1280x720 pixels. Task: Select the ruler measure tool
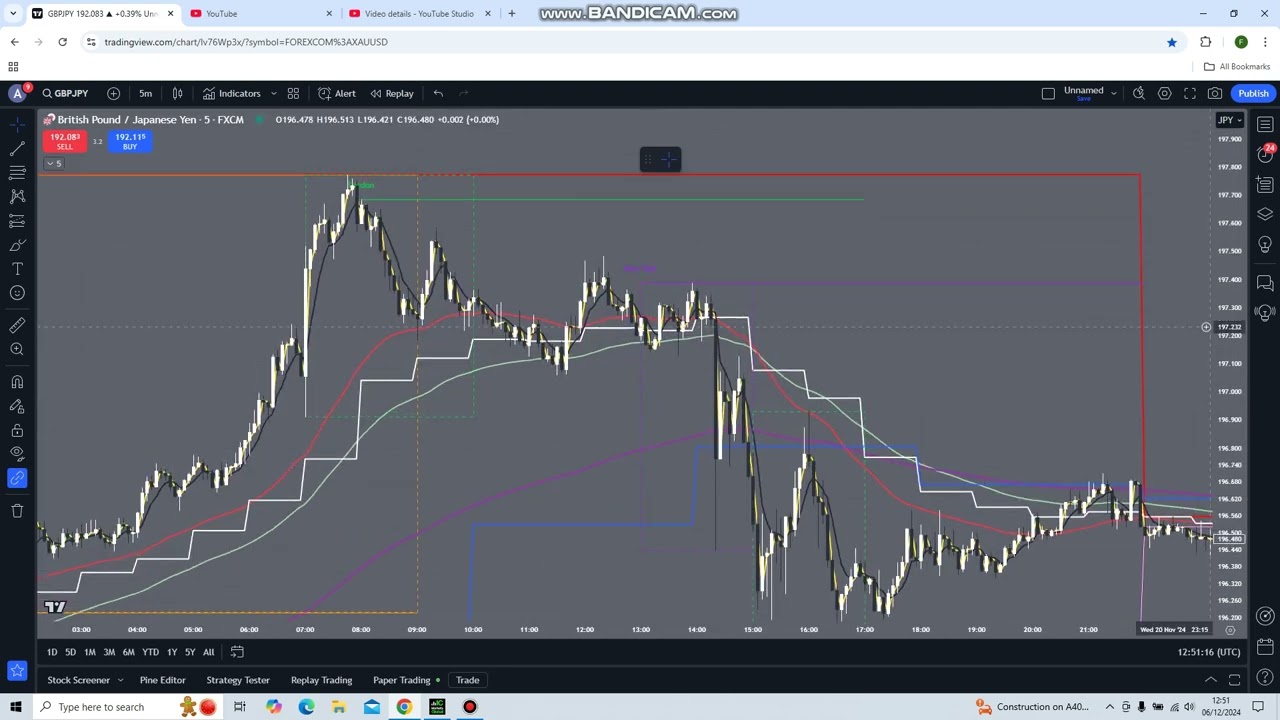[x=17, y=325]
